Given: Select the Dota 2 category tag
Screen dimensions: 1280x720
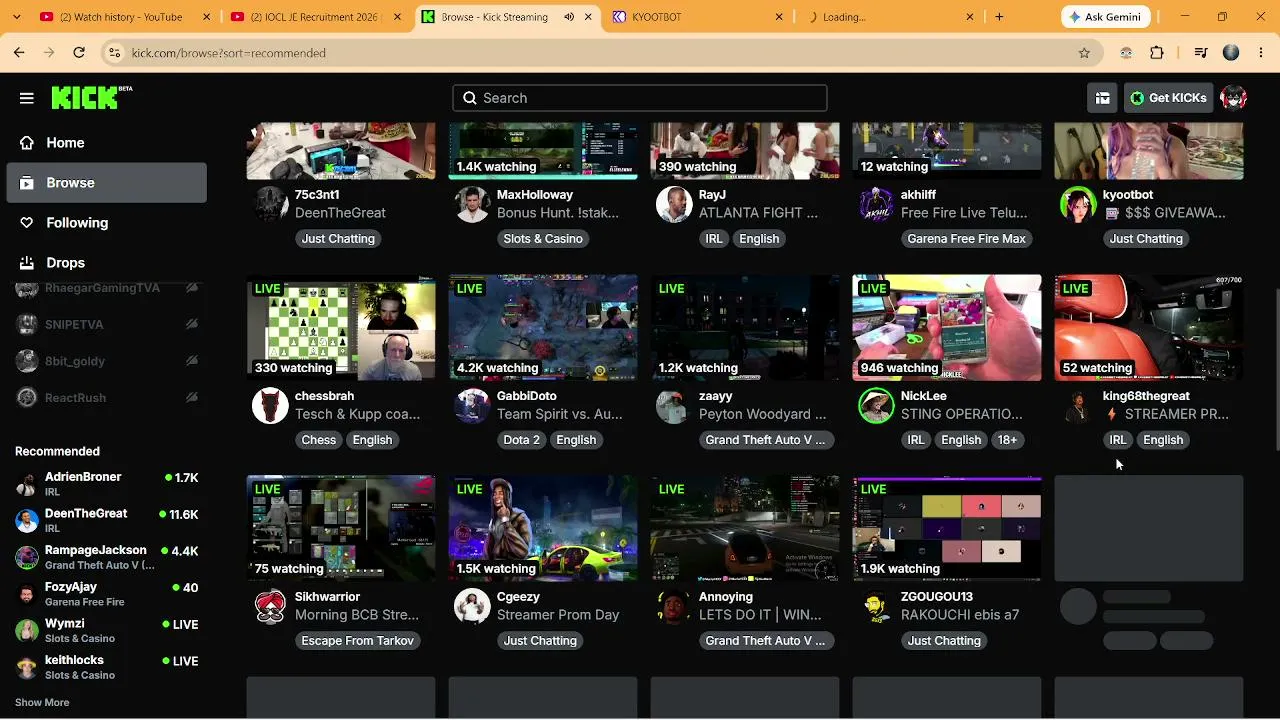Looking at the screenshot, I should [x=521, y=440].
